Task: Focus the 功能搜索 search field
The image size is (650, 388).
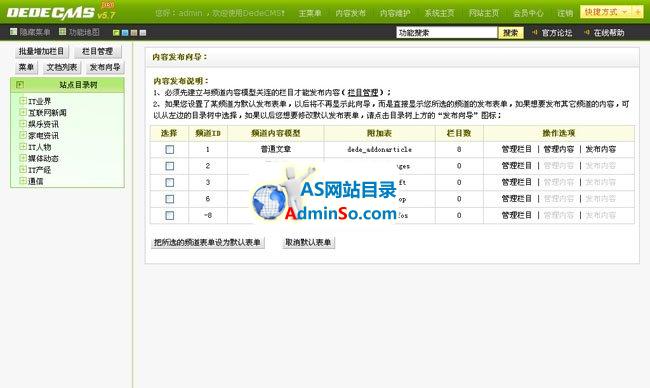Action: [x=446, y=33]
